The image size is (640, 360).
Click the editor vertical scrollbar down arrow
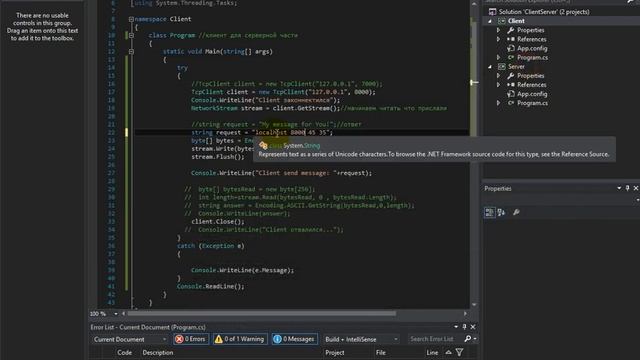coord(474,304)
